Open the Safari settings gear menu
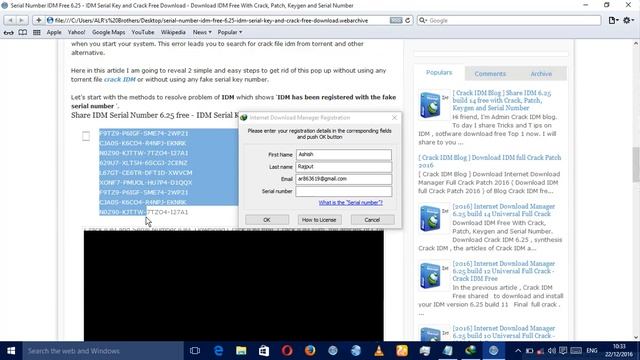The image size is (640, 360). (x=628, y=20)
